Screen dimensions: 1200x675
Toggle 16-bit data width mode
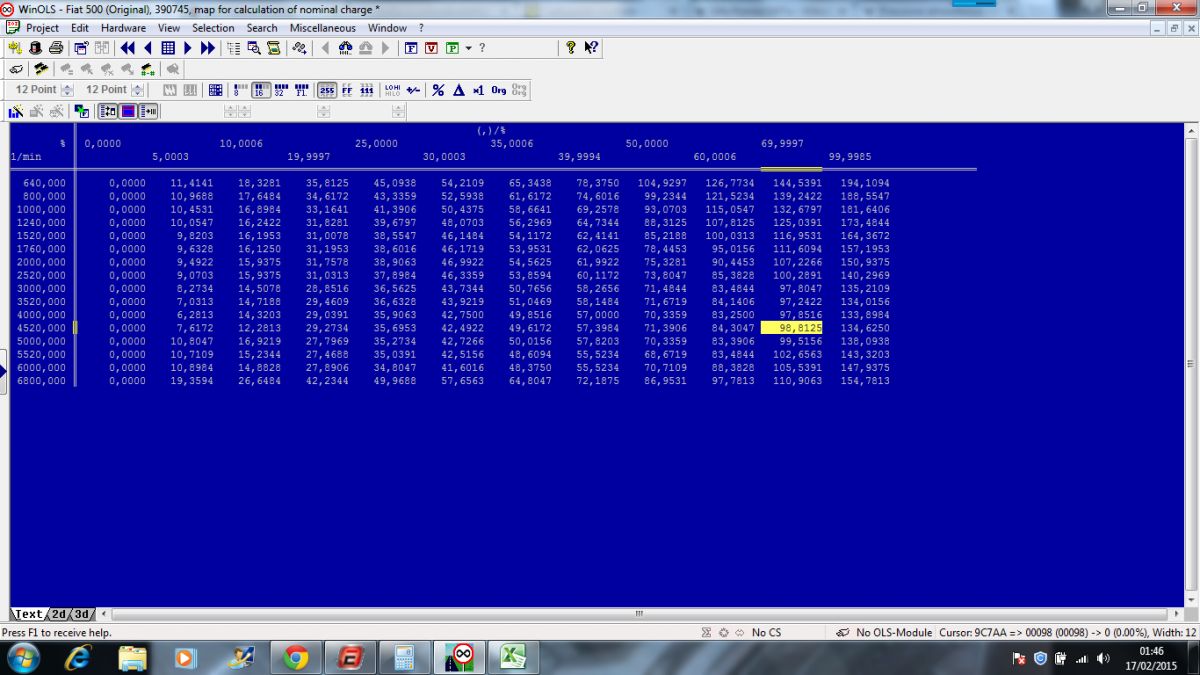click(x=261, y=90)
